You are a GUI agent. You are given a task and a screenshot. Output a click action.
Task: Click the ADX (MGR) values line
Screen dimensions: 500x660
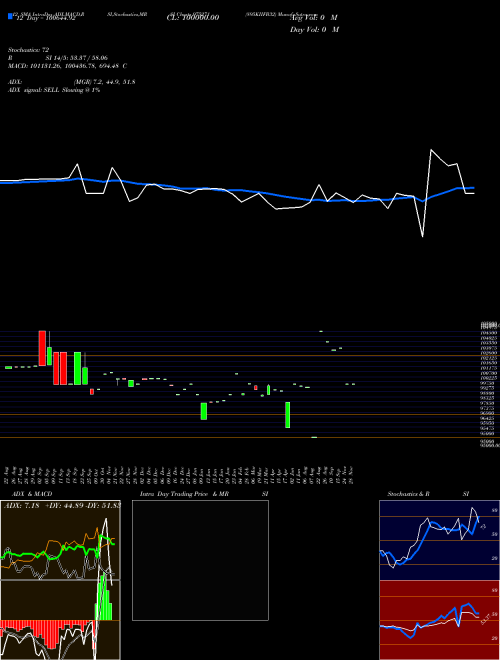72,82
